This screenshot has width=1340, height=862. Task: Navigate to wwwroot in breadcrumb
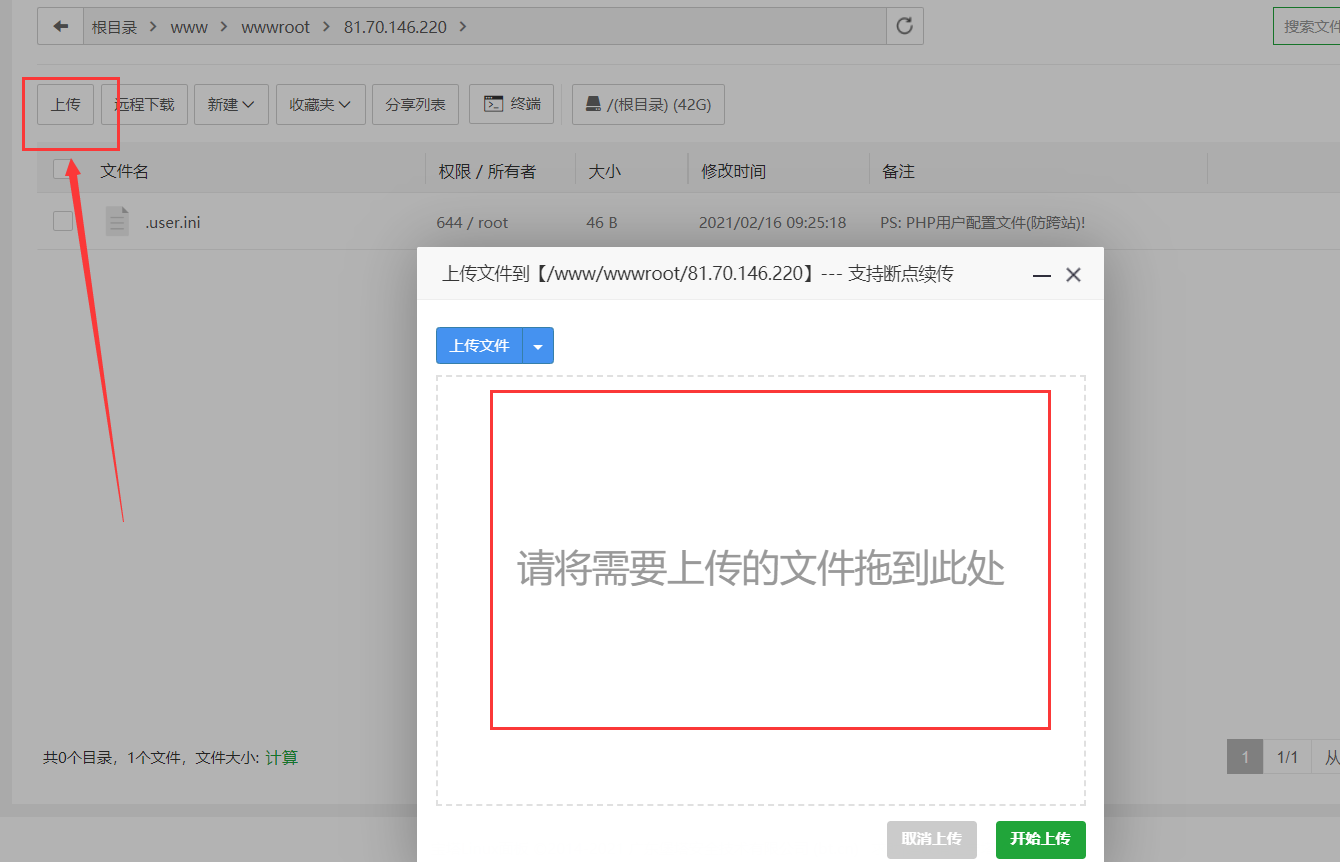tap(276, 27)
